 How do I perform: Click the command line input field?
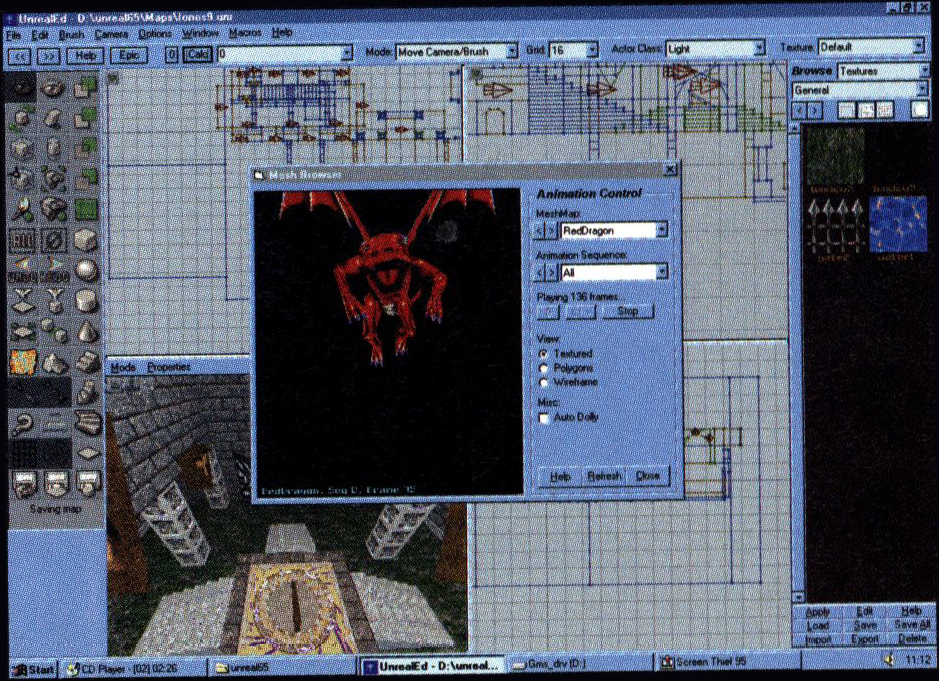278,54
